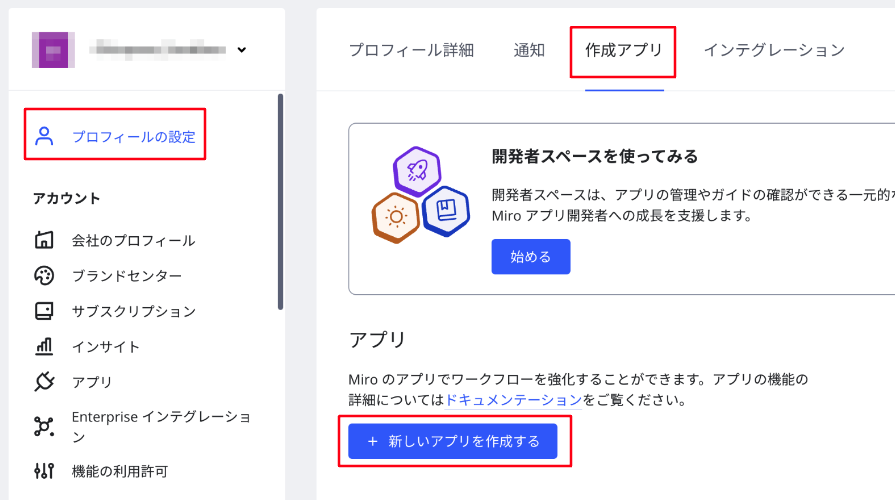Select the 作成アプリ tab

(x=624, y=50)
